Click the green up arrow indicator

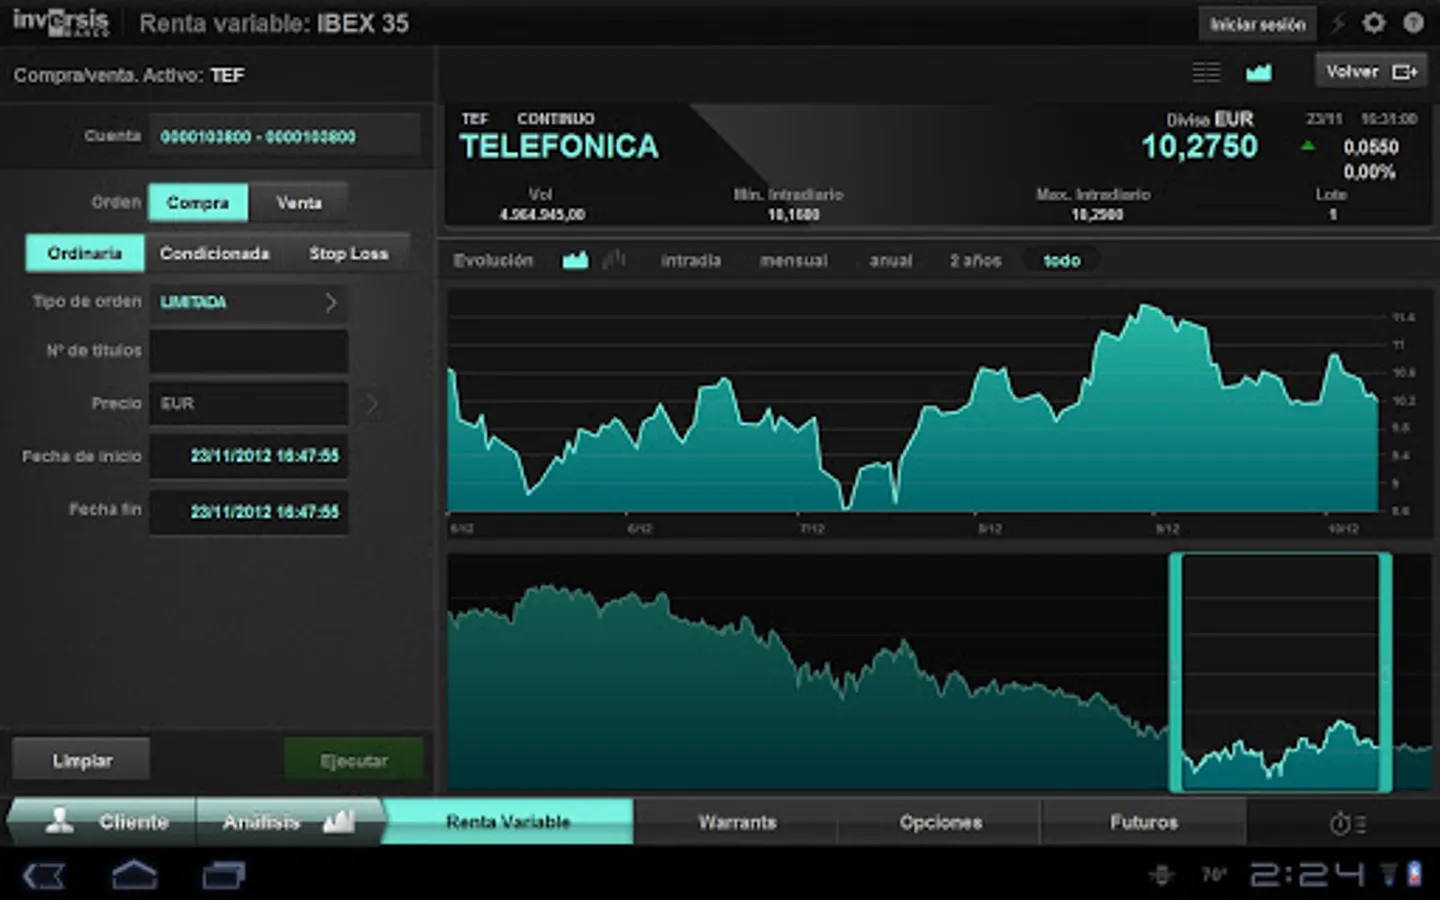[x=1308, y=146]
